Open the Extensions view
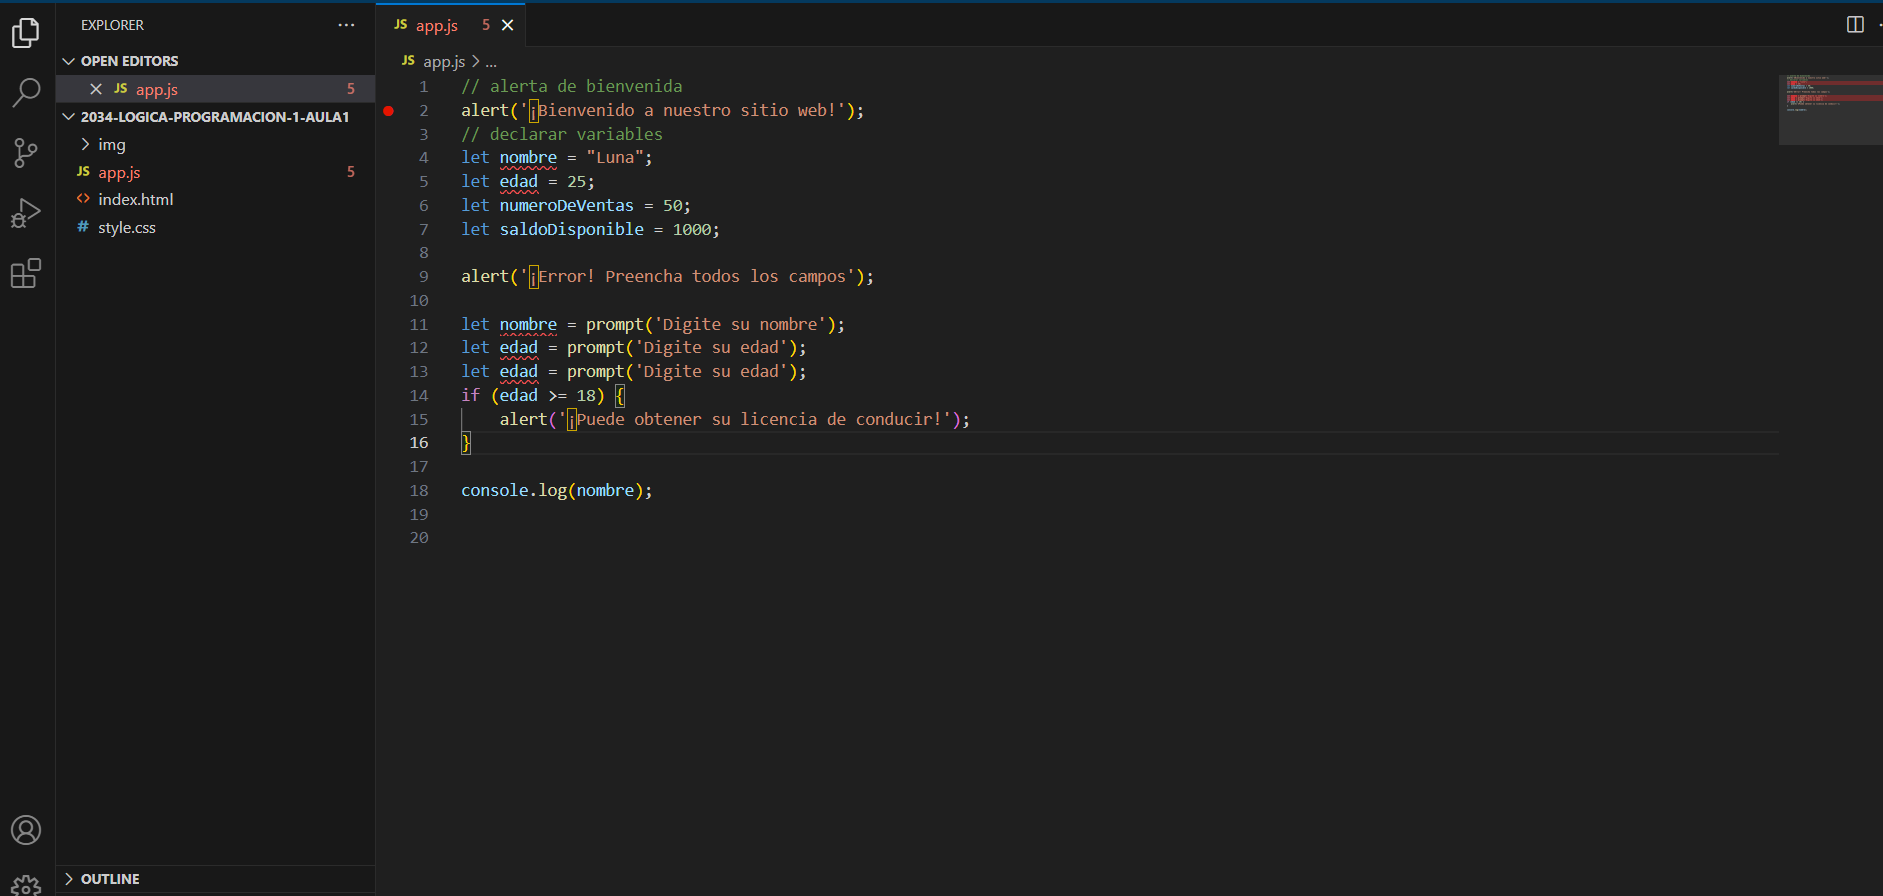 [26, 273]
